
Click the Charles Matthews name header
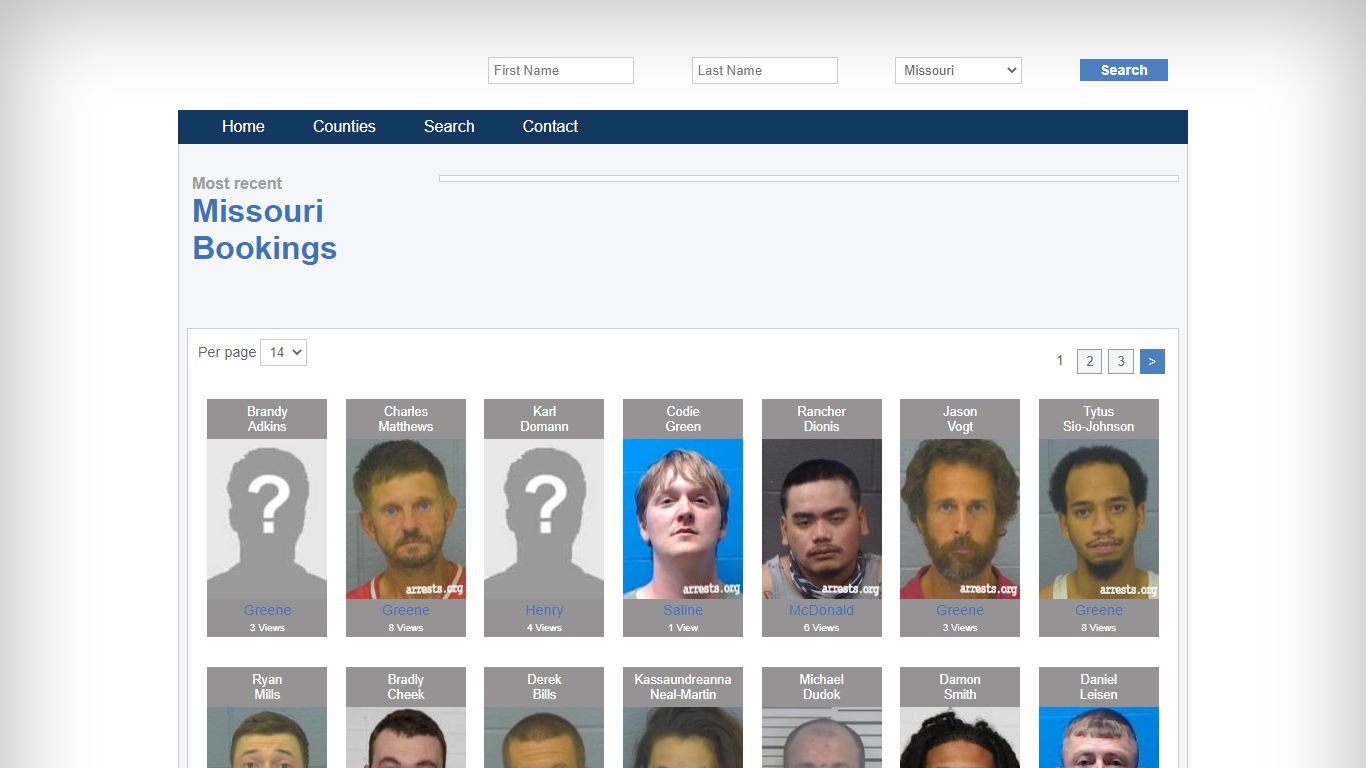pyautogui.click(x=406, y=419)
